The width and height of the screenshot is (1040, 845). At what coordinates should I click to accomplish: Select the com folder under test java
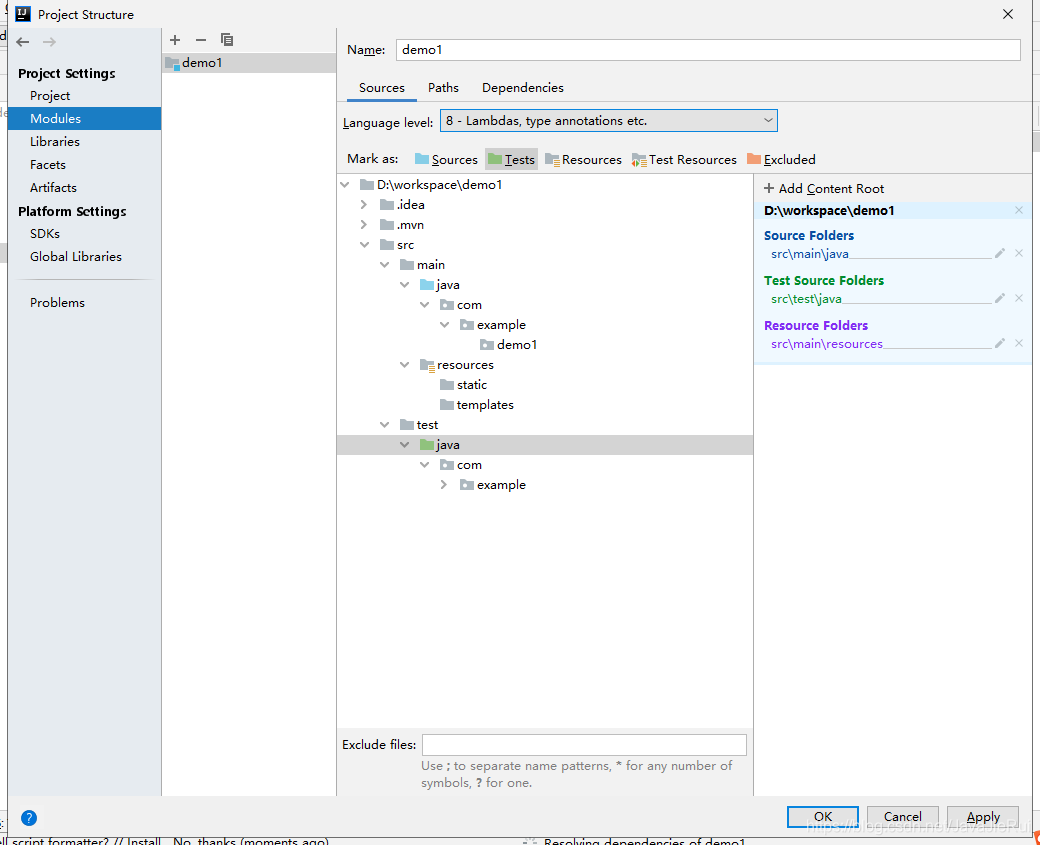(461, 465)
